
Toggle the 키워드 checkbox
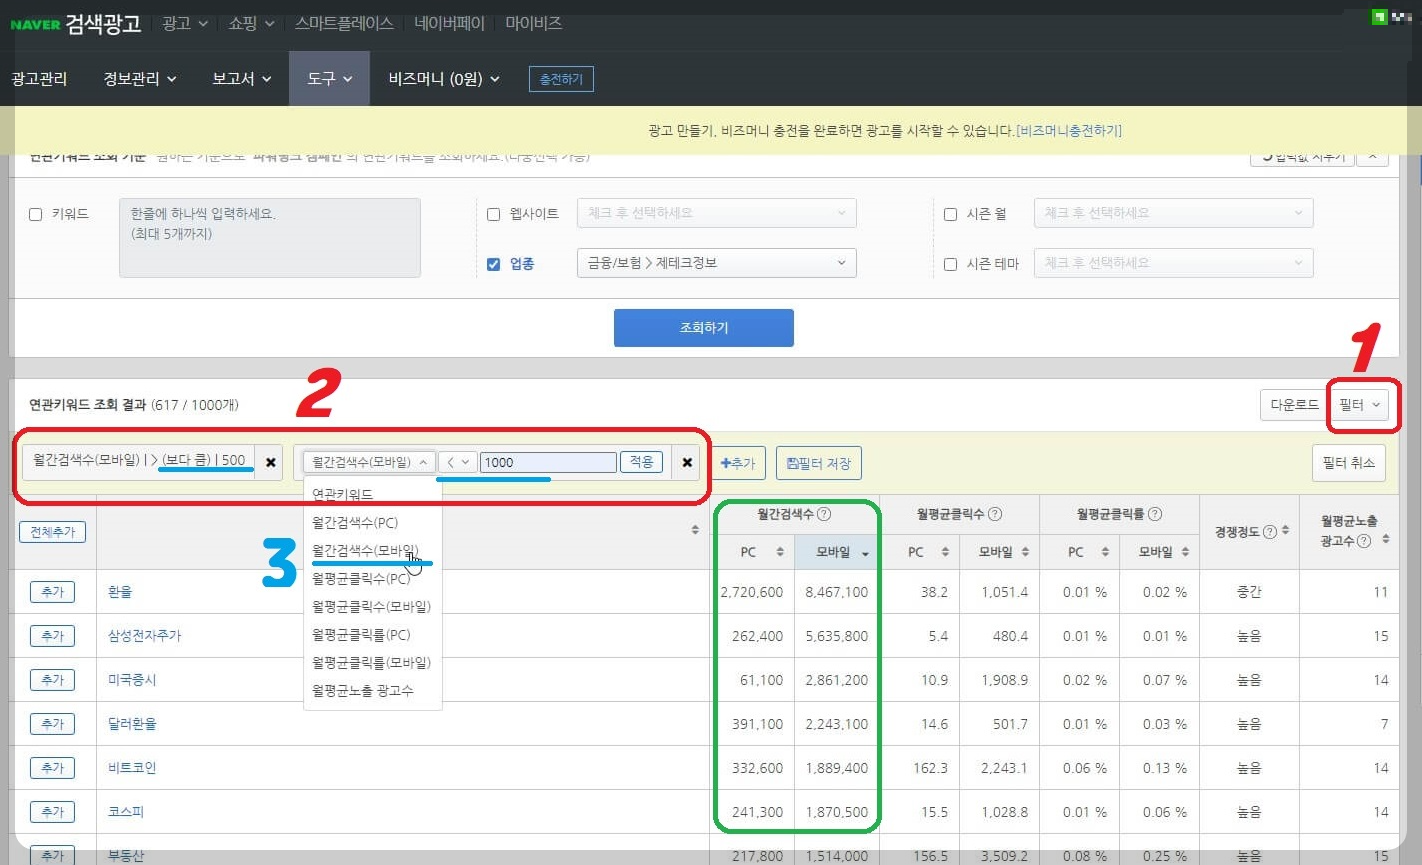click(x=36, y=214)
